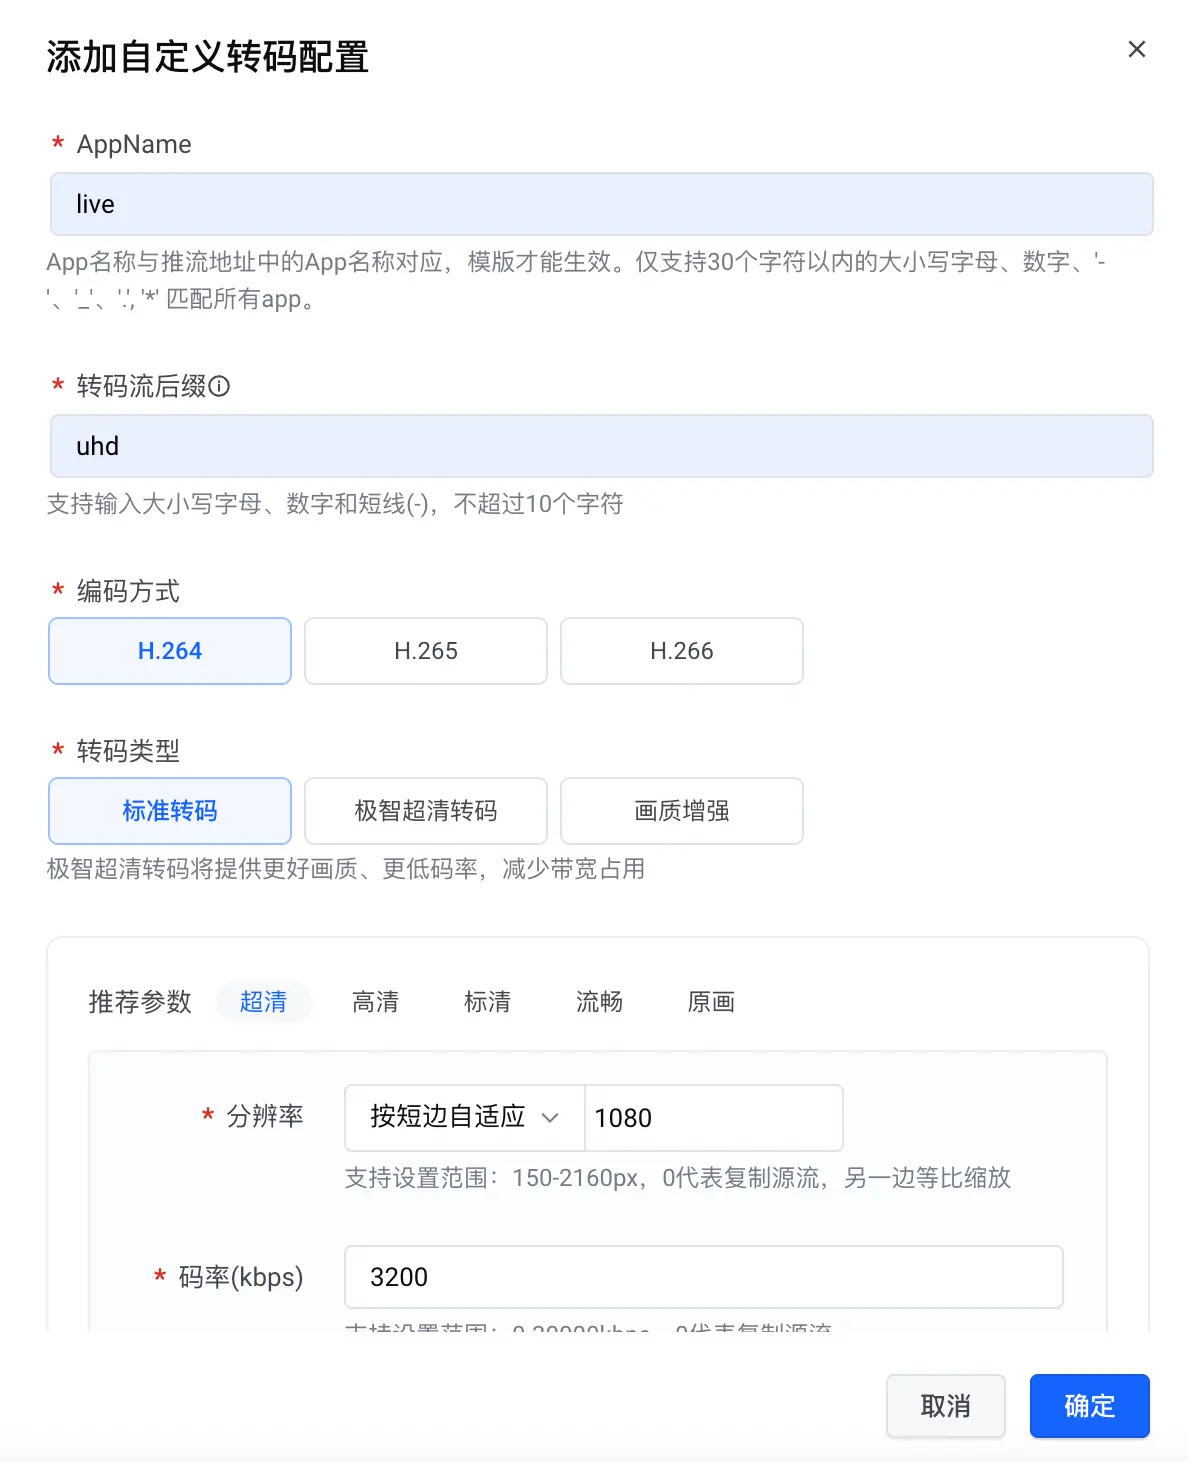Switch to 标清 recommended preset
Viewport: 1188px width, 1462px height.
point(488,1002)
